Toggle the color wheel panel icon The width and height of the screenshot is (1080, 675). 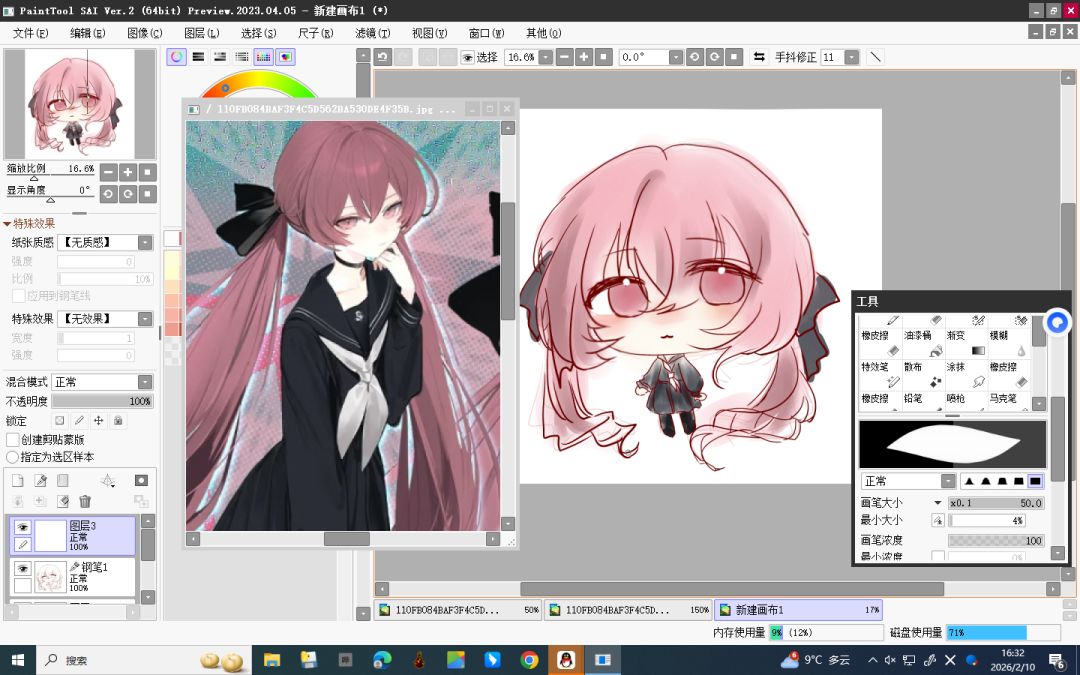(176, 57)
